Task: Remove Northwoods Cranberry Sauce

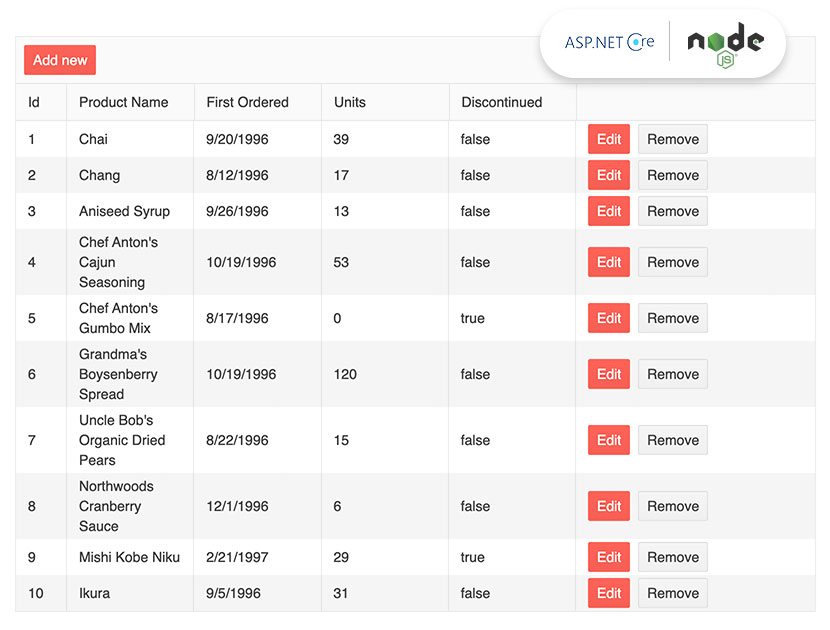Action: [x=672, y=506]
